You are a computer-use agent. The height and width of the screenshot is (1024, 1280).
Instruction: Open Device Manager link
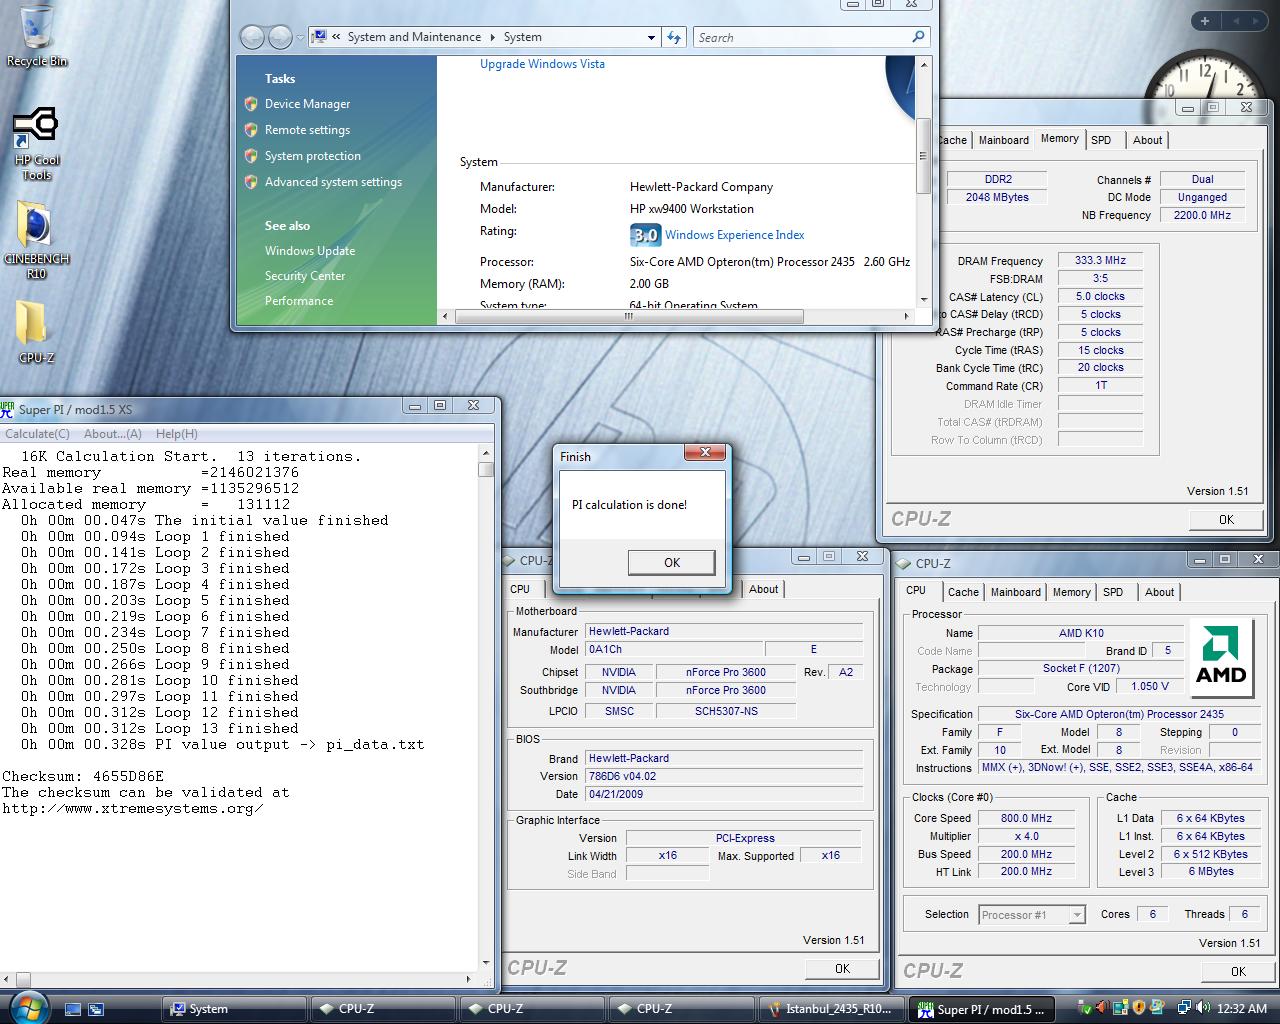pos(307,104)
